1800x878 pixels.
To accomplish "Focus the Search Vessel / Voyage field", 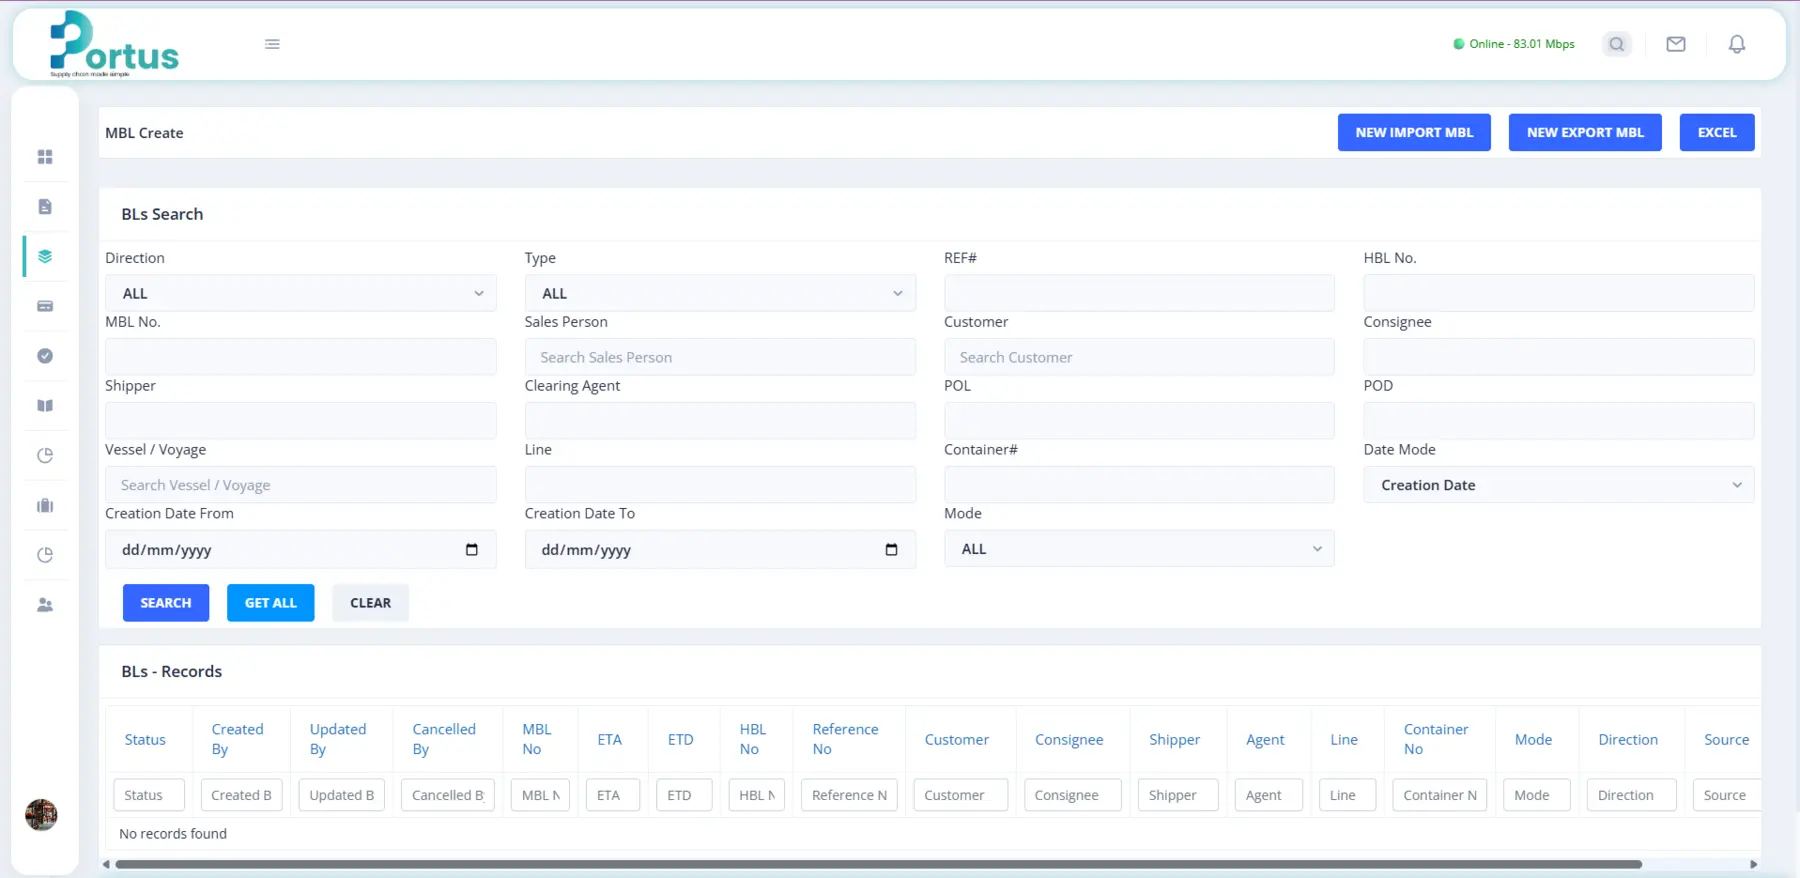I will (x=301, y=485).
